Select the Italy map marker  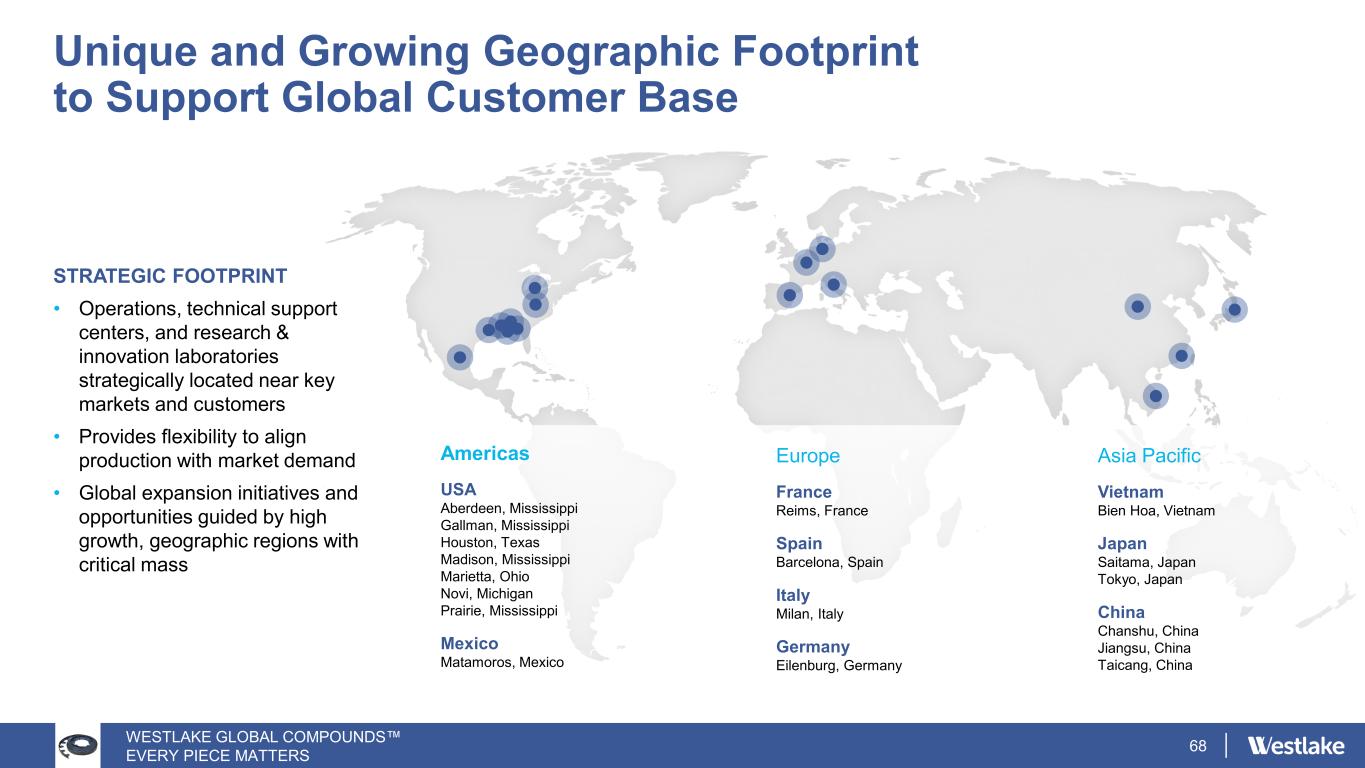click(833, 284)
